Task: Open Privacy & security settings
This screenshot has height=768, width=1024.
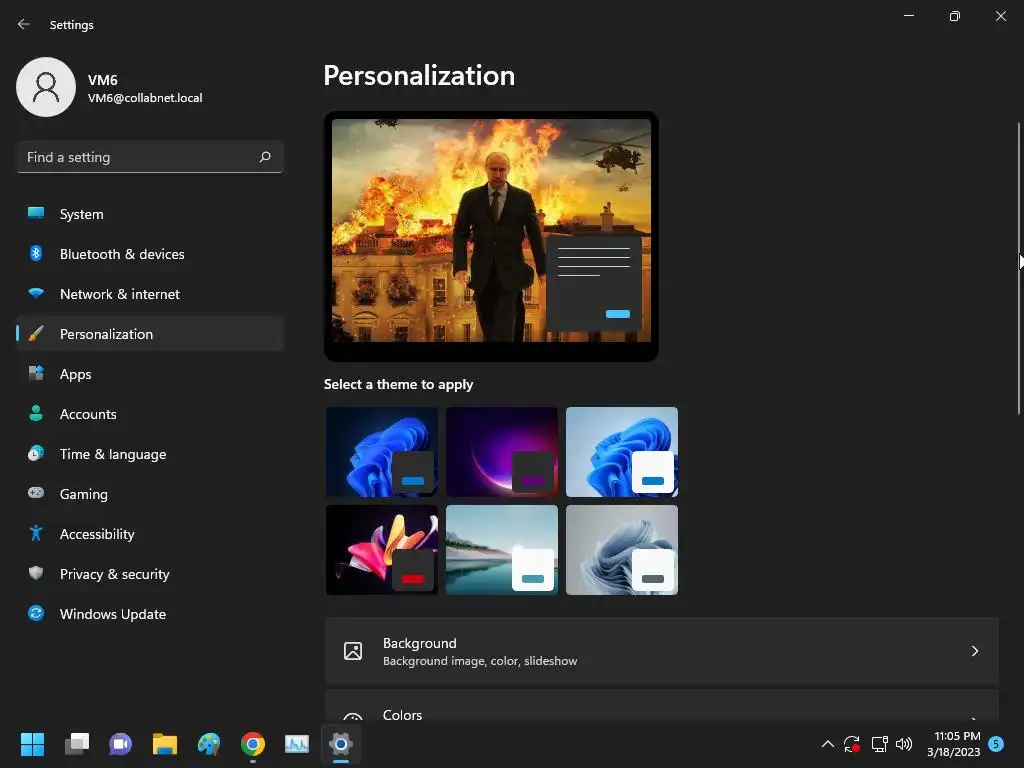Action: coord(150,573)
